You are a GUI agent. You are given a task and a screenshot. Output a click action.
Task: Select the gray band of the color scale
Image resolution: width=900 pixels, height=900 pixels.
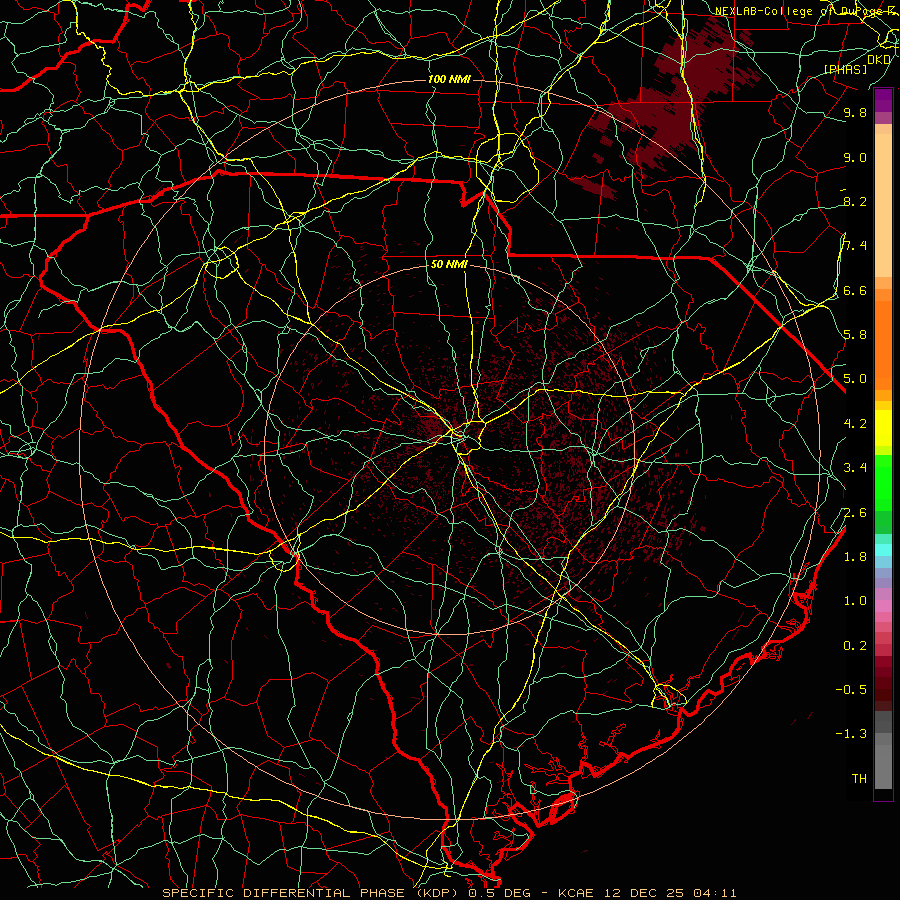pos(883,749)
